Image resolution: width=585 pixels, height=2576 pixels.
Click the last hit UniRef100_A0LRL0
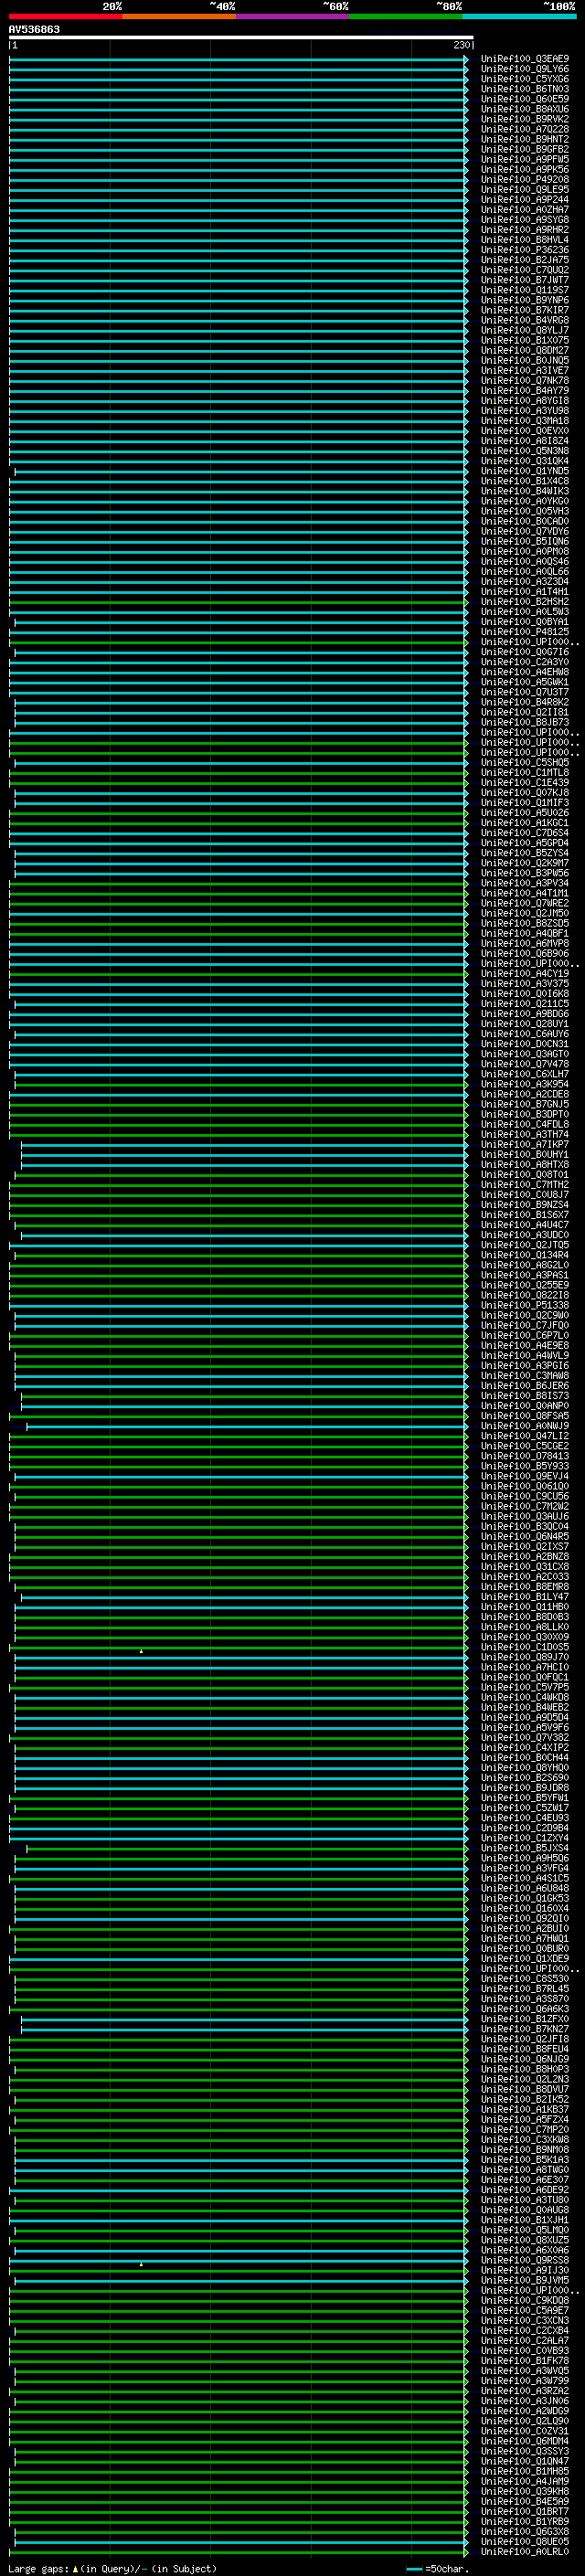[x=524, y=2551]
